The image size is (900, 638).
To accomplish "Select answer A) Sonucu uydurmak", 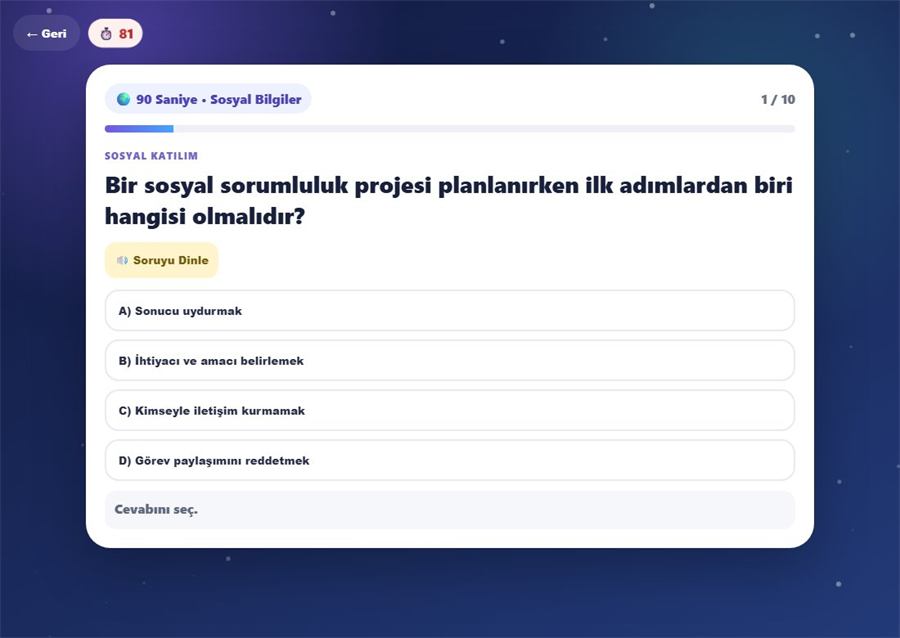I will coord(450,311).
